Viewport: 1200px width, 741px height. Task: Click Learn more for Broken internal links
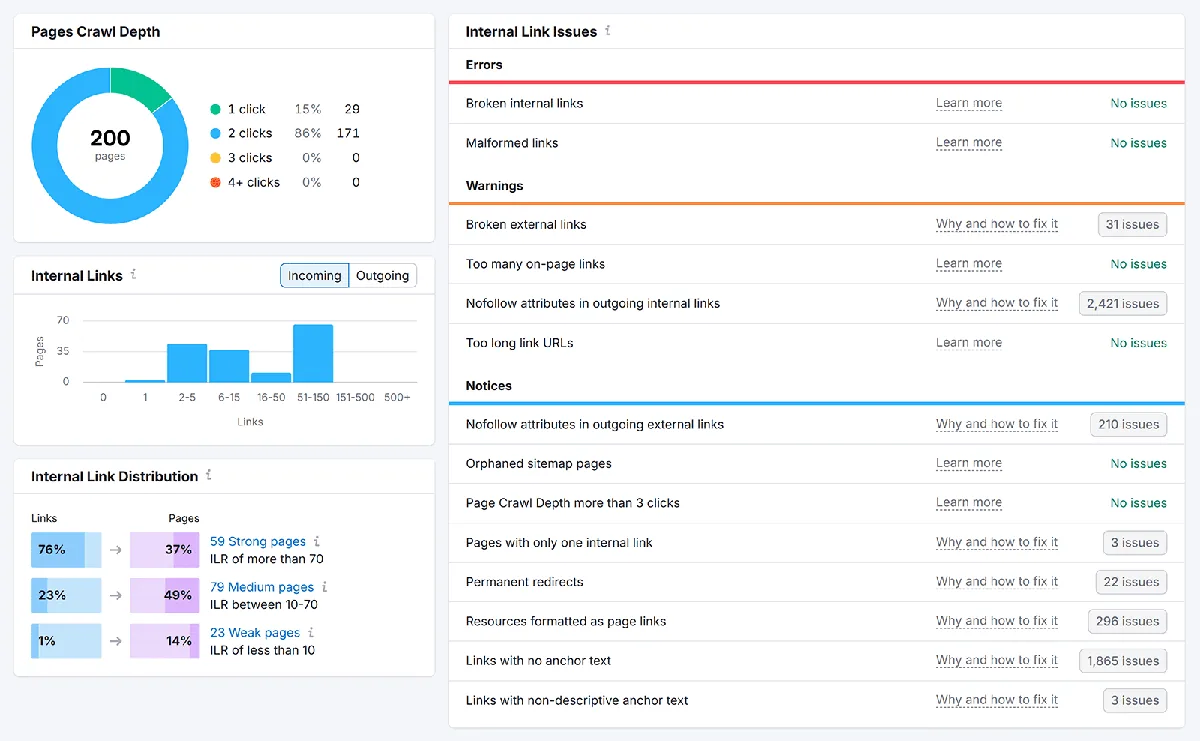[x=969, y=103]
